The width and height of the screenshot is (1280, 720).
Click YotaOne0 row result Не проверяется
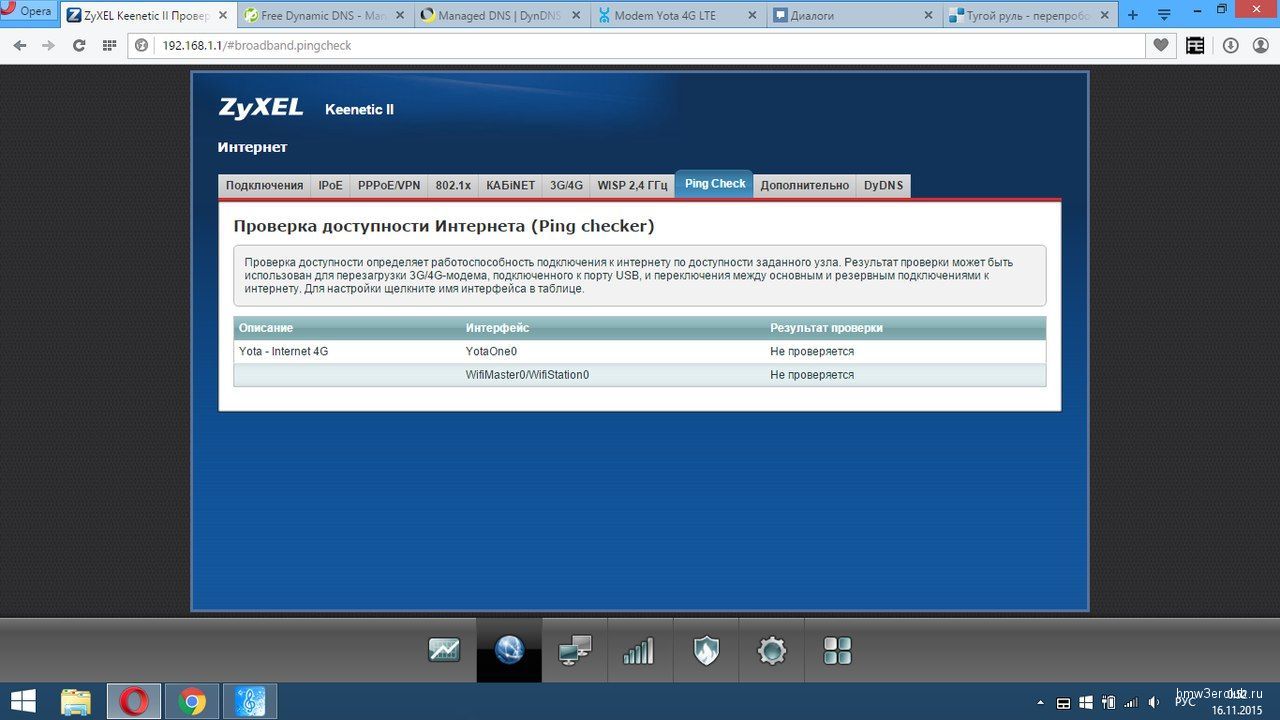click(812, 352)
